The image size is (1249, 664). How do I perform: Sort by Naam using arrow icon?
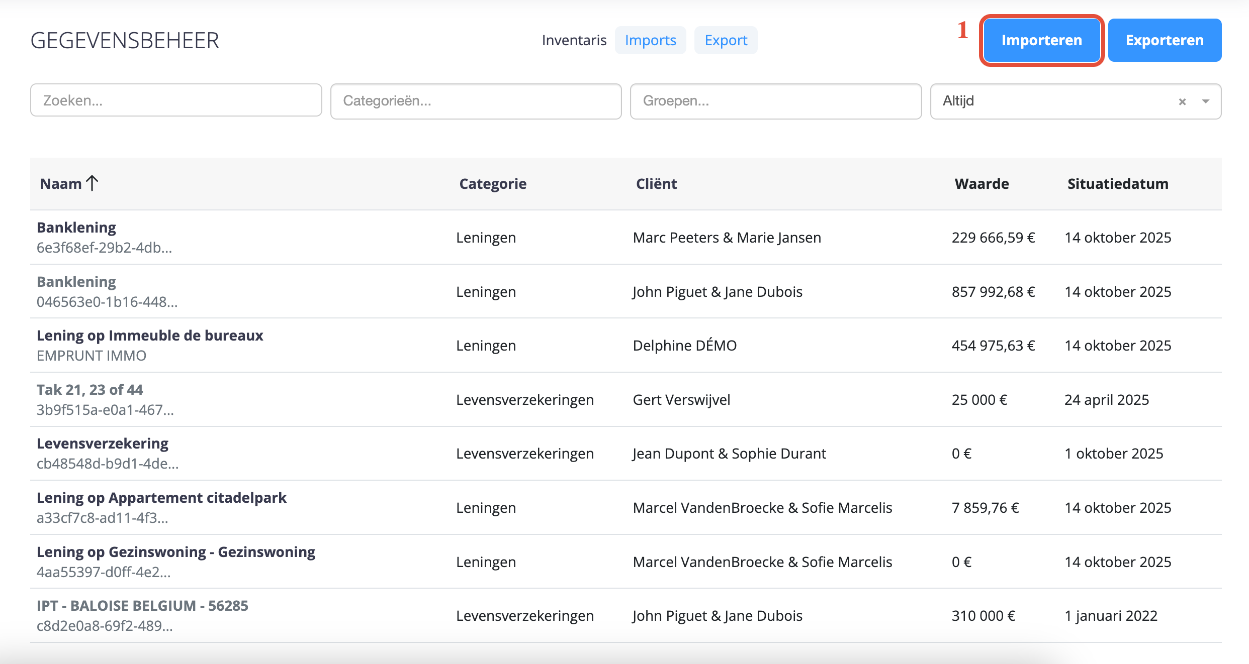[92, 184]
